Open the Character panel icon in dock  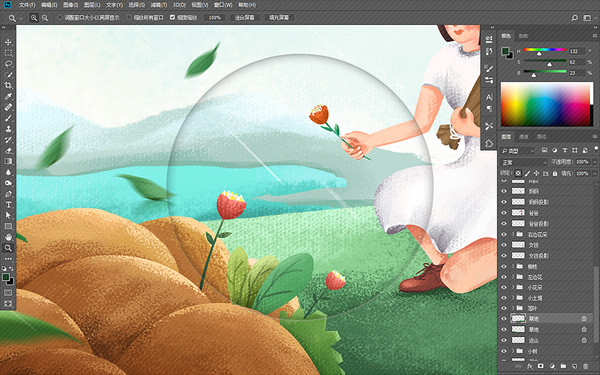click(489, 97)
